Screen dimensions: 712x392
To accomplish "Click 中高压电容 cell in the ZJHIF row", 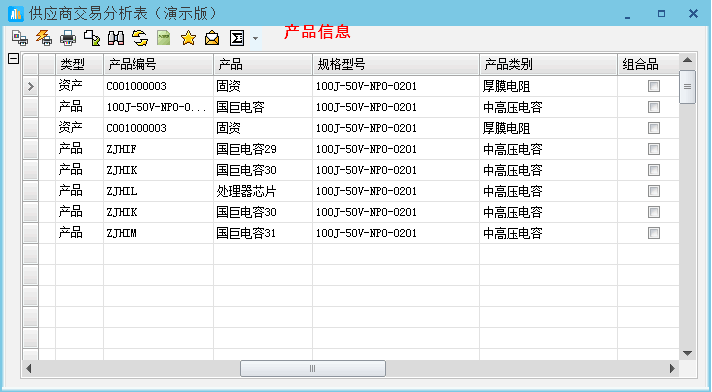I will pos(549,149).
